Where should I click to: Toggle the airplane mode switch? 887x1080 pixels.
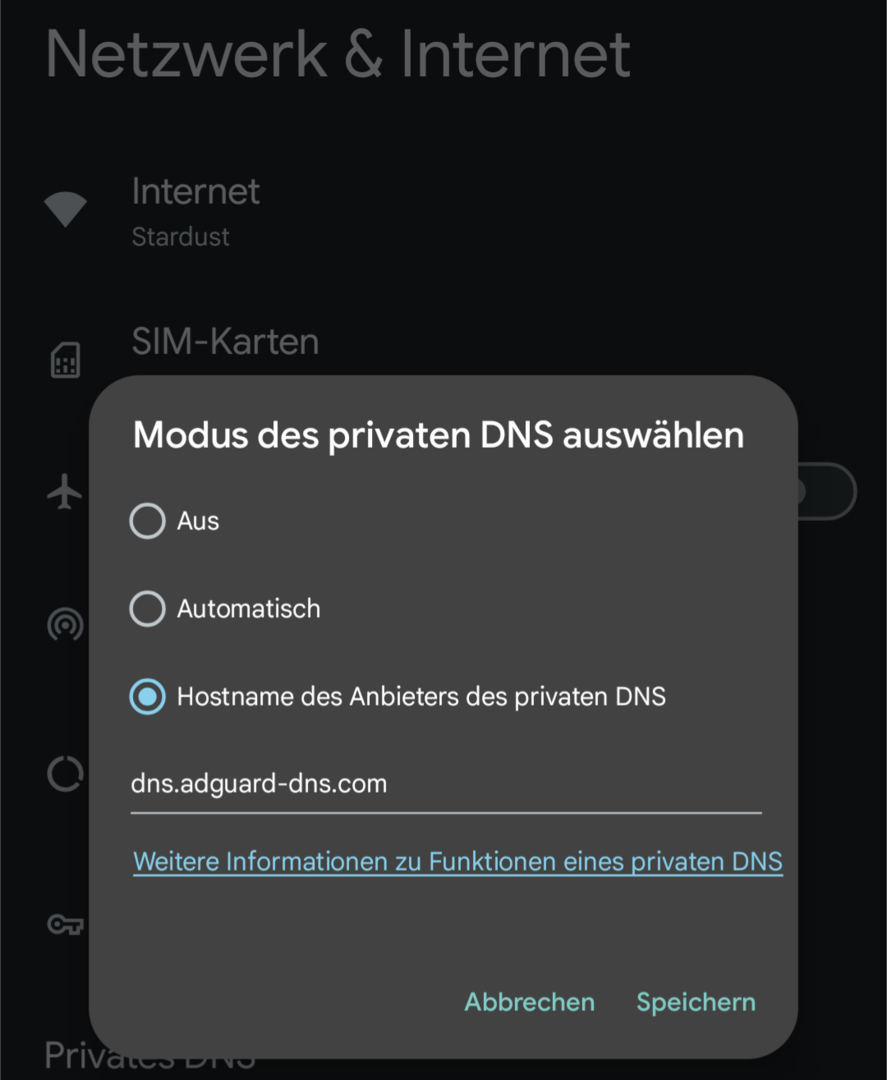pyautogui.click(x=825, y=491)
